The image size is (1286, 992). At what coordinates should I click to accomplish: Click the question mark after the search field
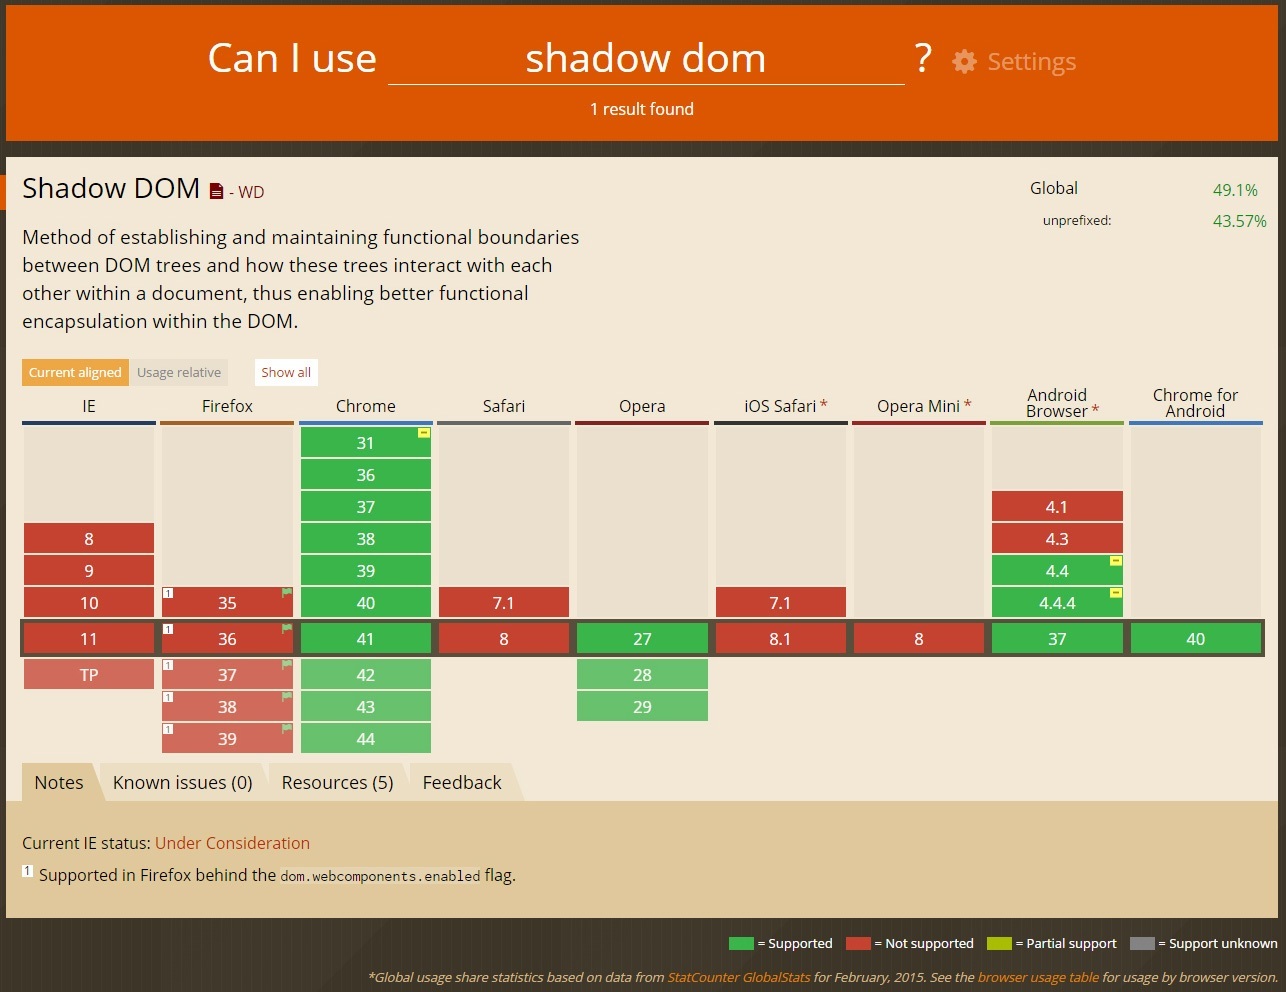click(922, 59)
